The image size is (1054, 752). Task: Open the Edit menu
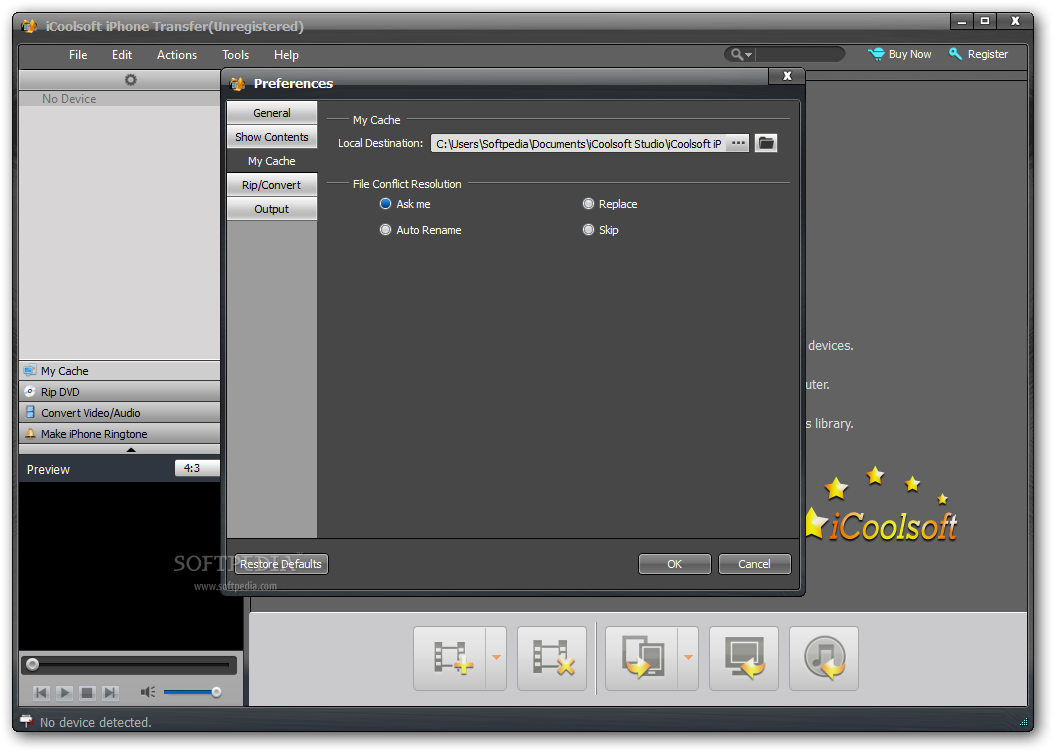pyautogui.click(x=122, y=55)
